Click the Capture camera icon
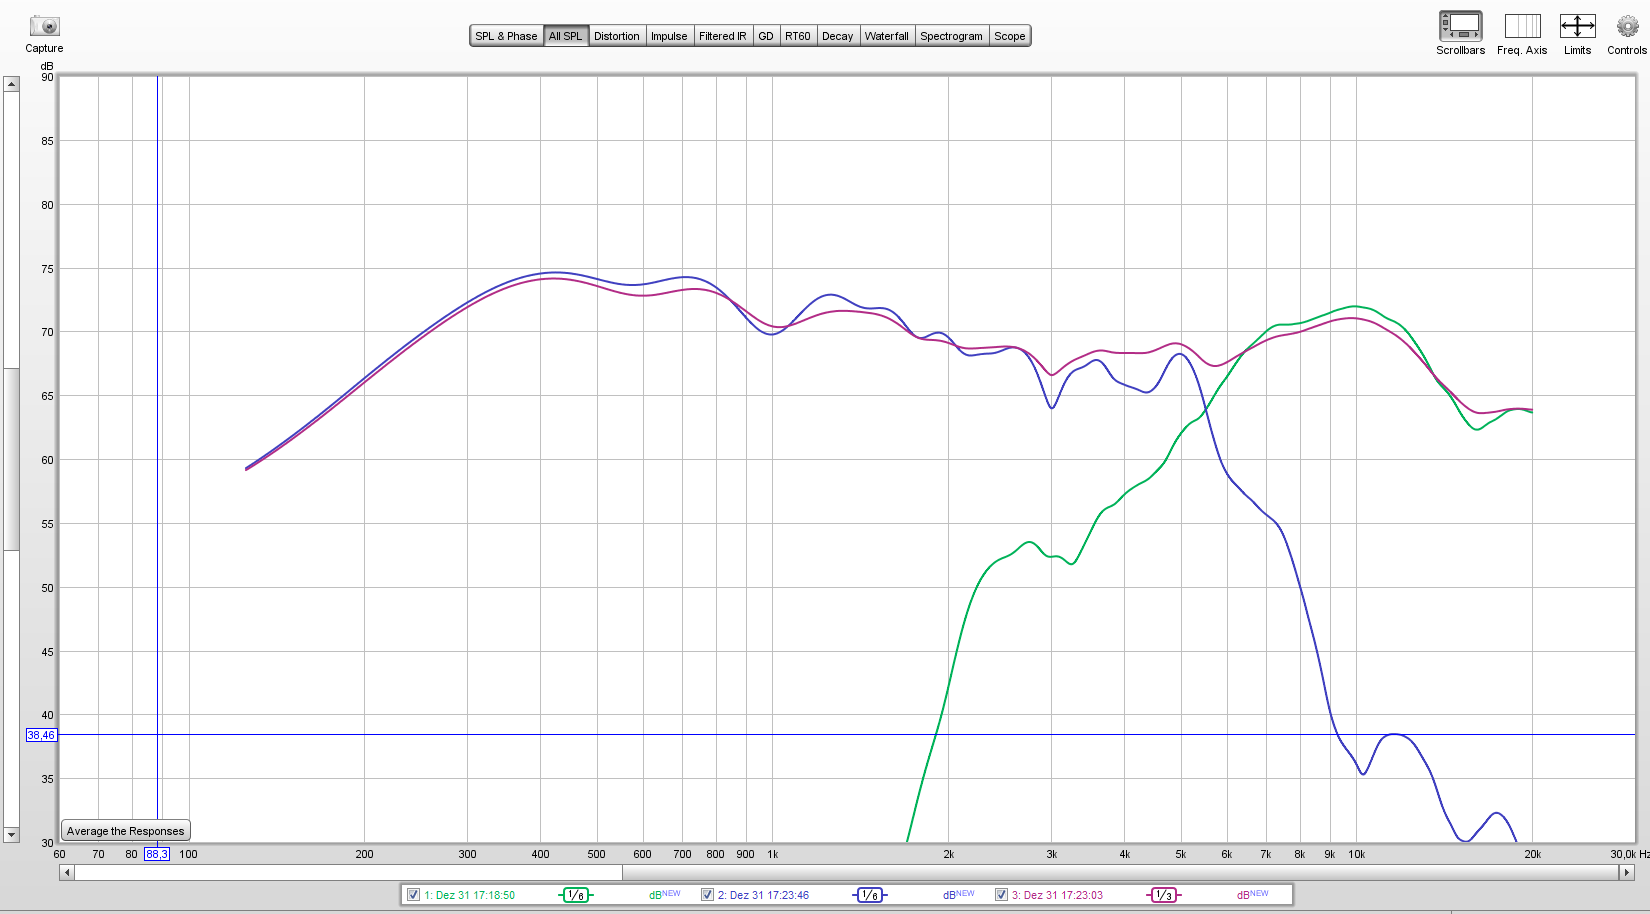 [x=44, y=27]
